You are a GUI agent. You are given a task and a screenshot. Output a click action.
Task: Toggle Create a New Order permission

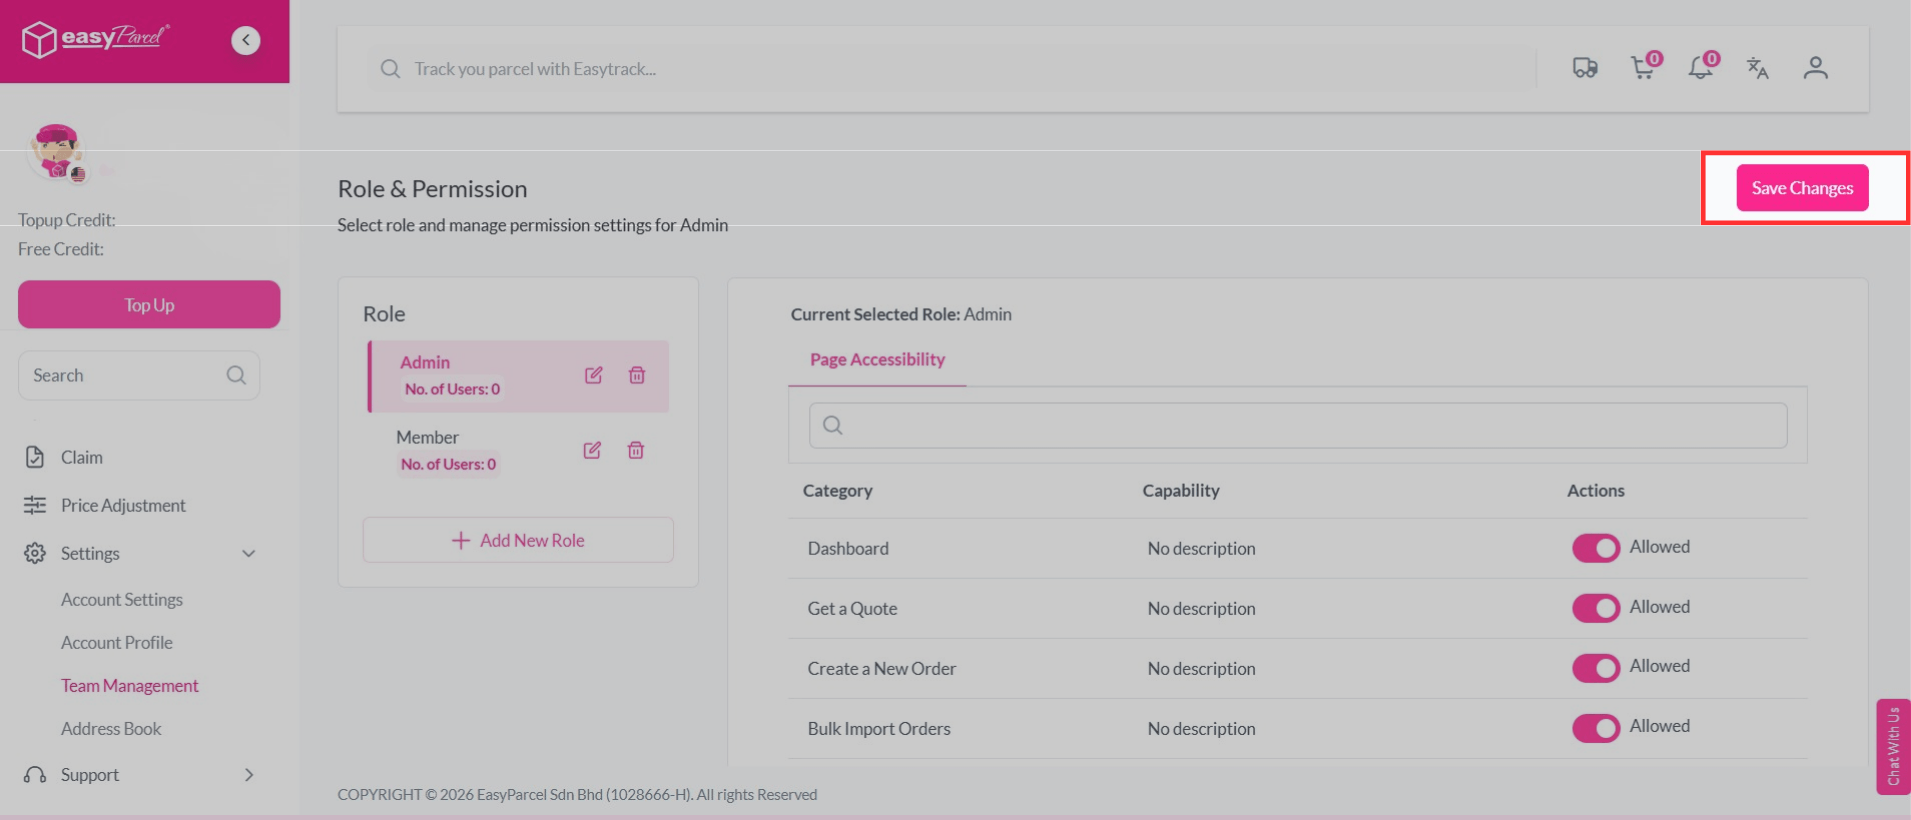click(x=1595, y=668)
